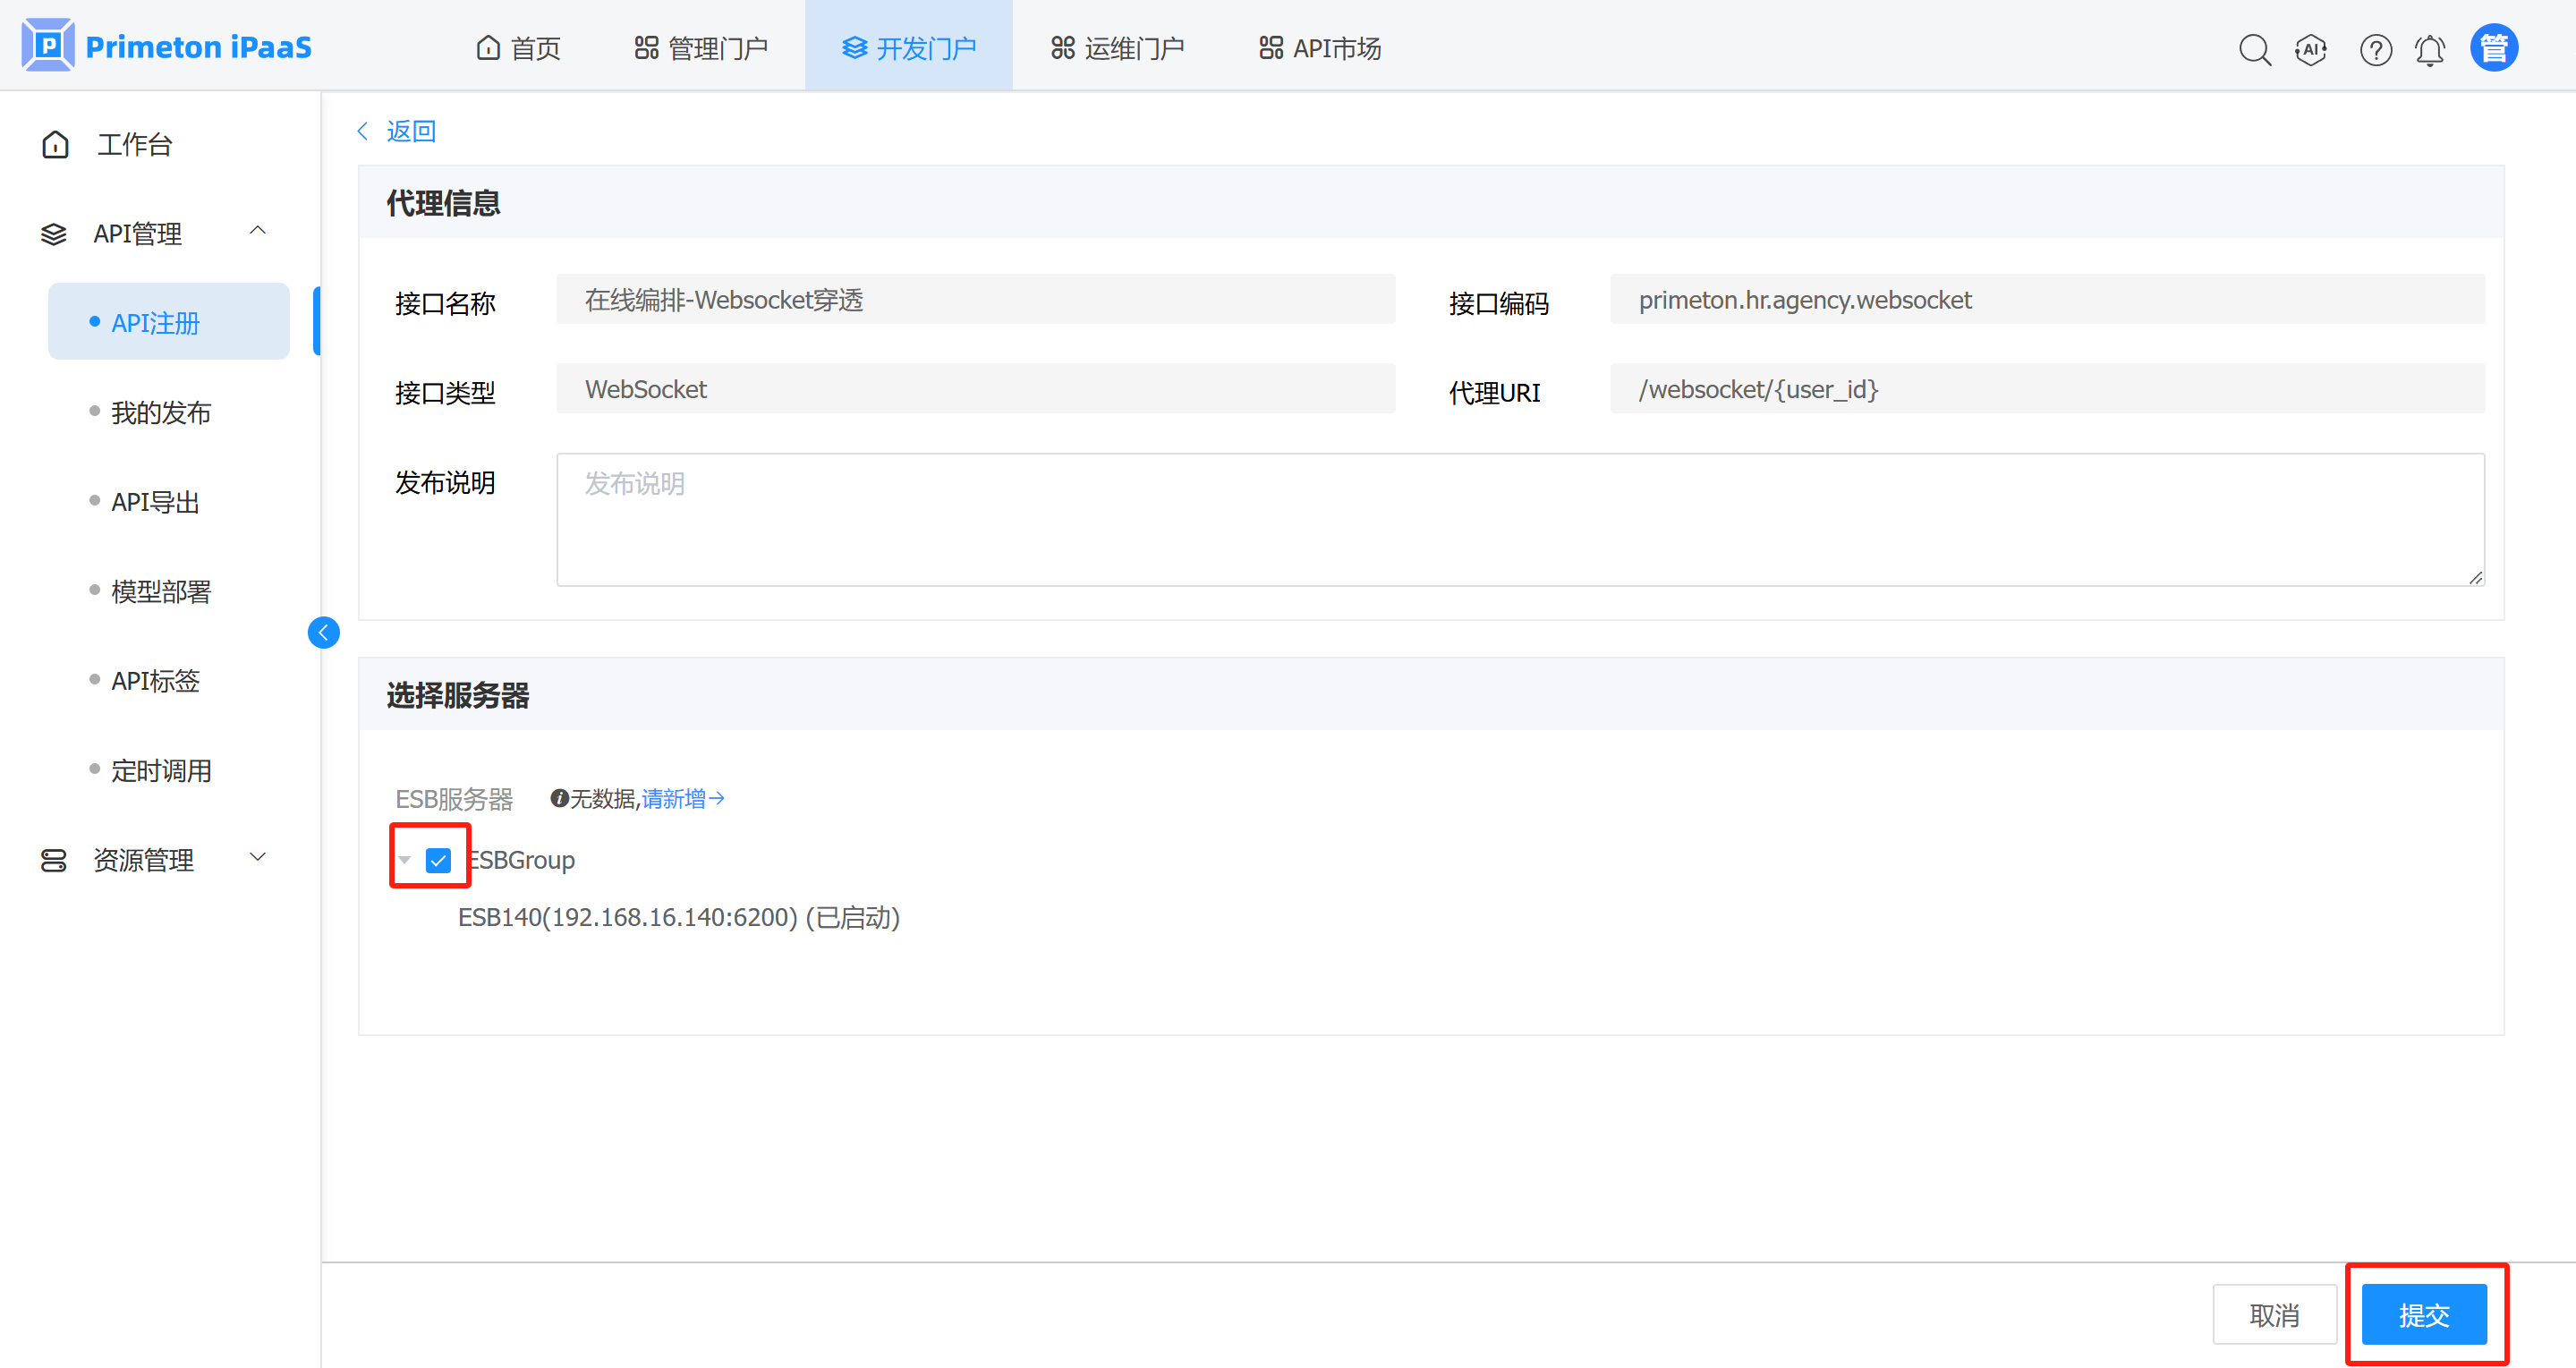Click the 提交 submit button
Image resolution: width=2576 pixels, height=1368 pixels.
pyautogui.click(x=2423, y=1314)
